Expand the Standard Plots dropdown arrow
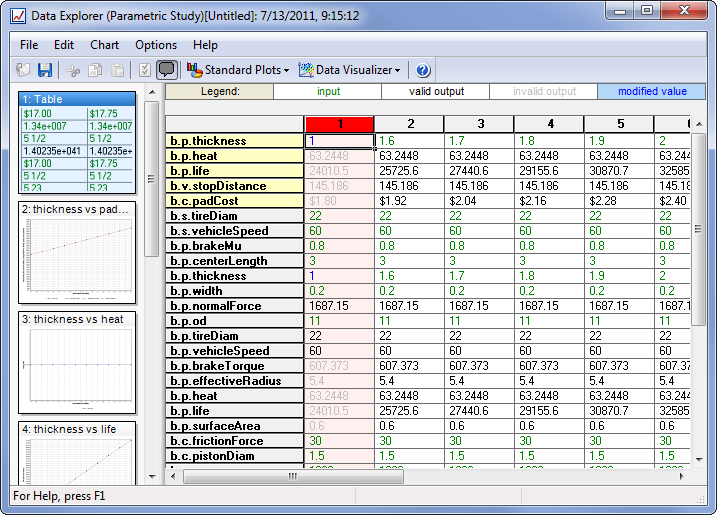 [x=287, y=71]
